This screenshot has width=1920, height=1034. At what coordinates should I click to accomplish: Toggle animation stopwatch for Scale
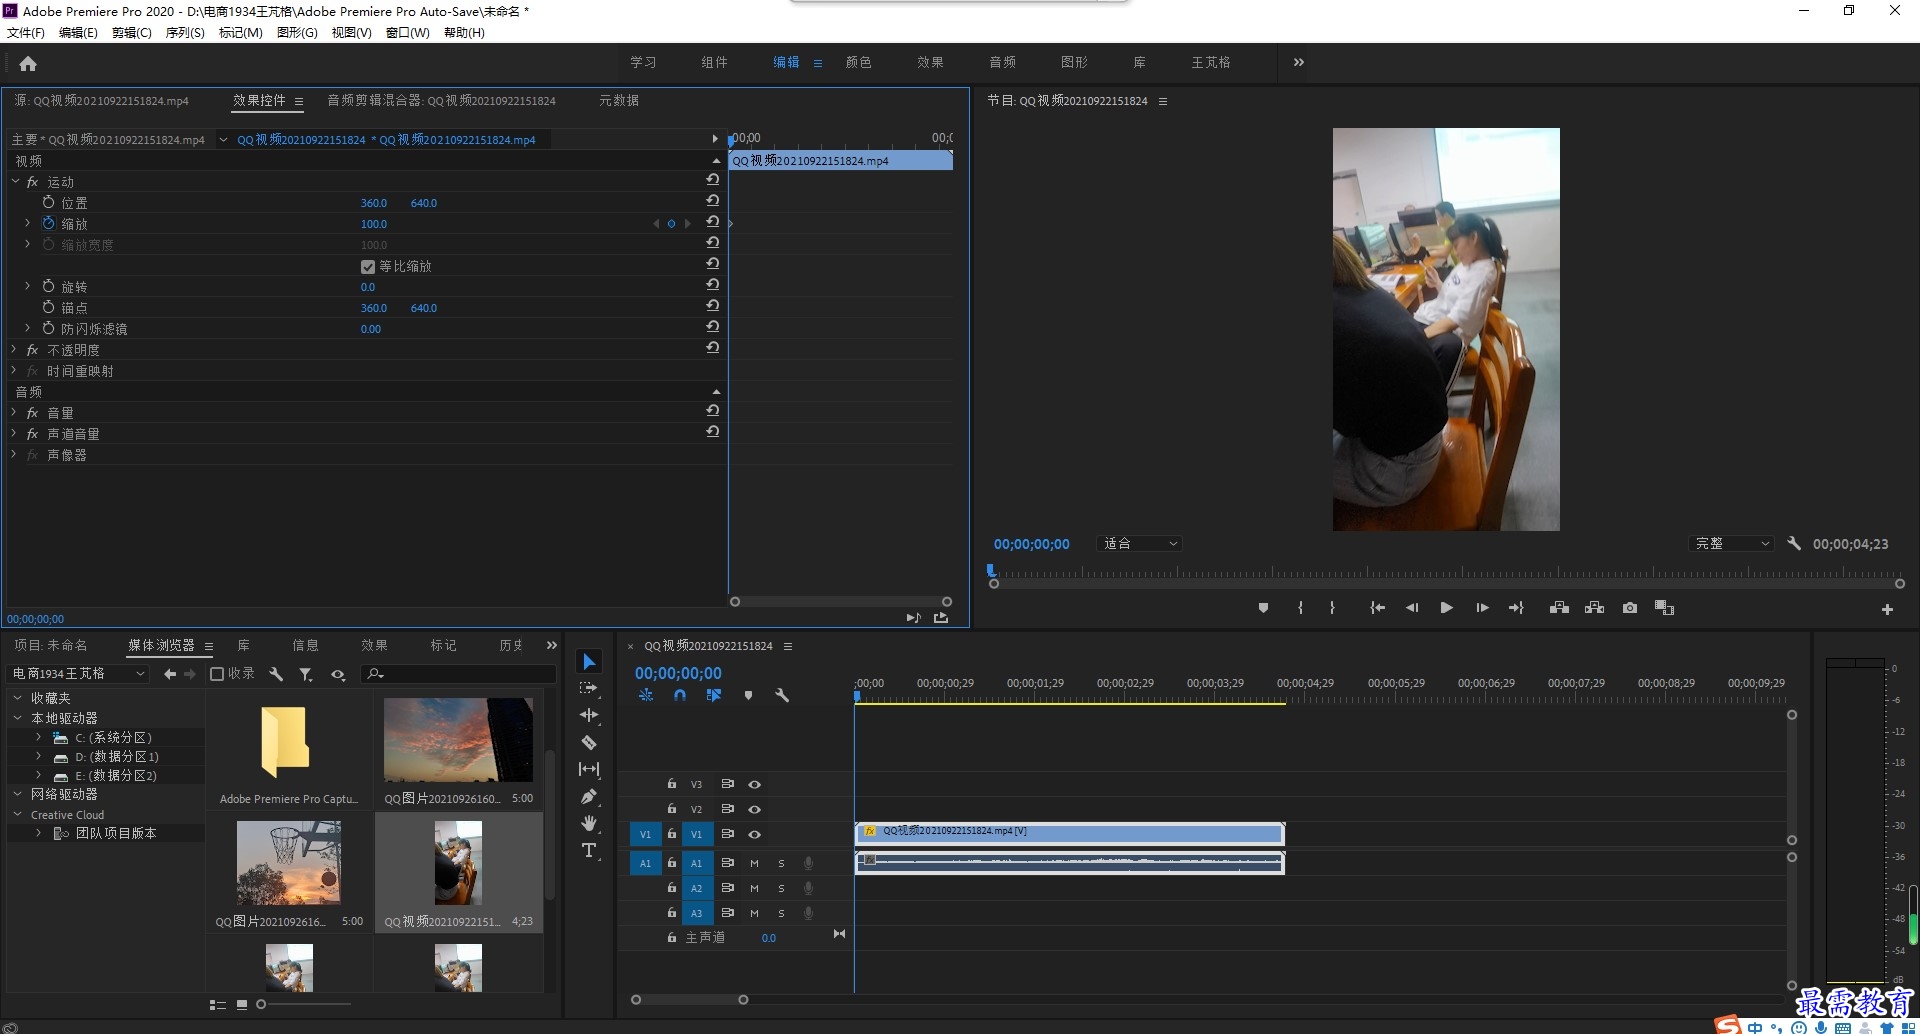point(48,223)
